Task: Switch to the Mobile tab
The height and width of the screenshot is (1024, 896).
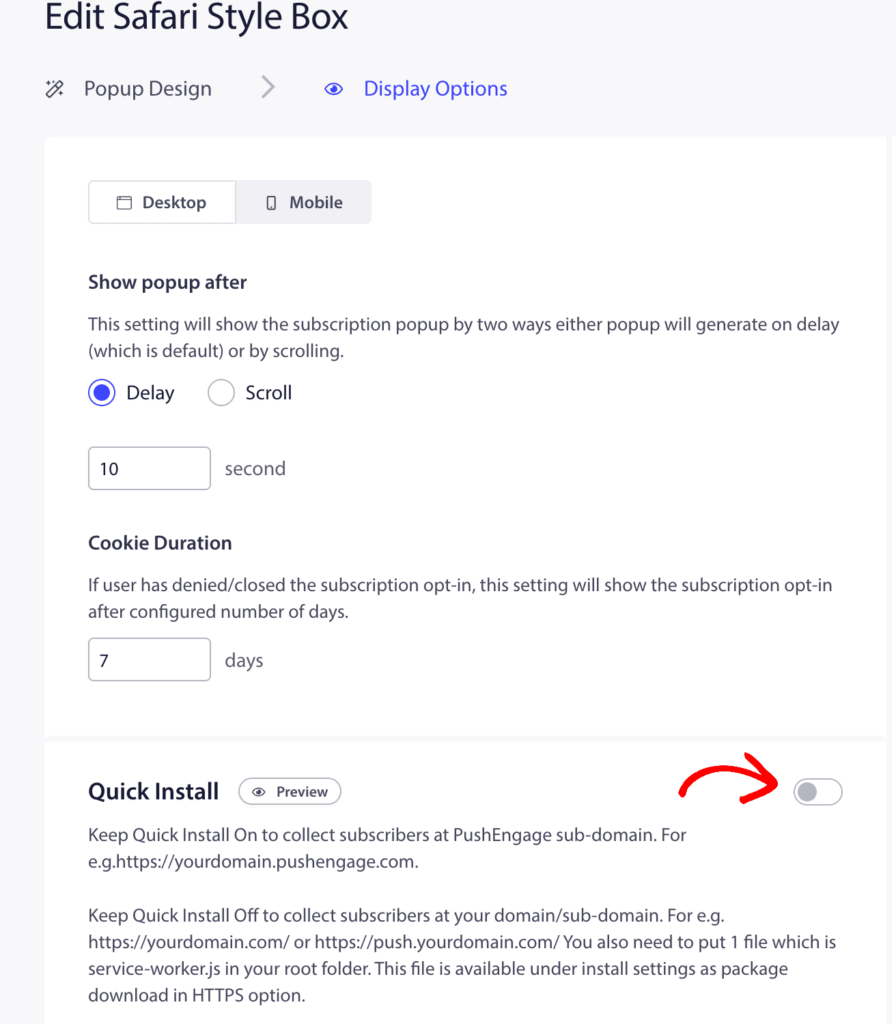Action: [x=304, y=202]
